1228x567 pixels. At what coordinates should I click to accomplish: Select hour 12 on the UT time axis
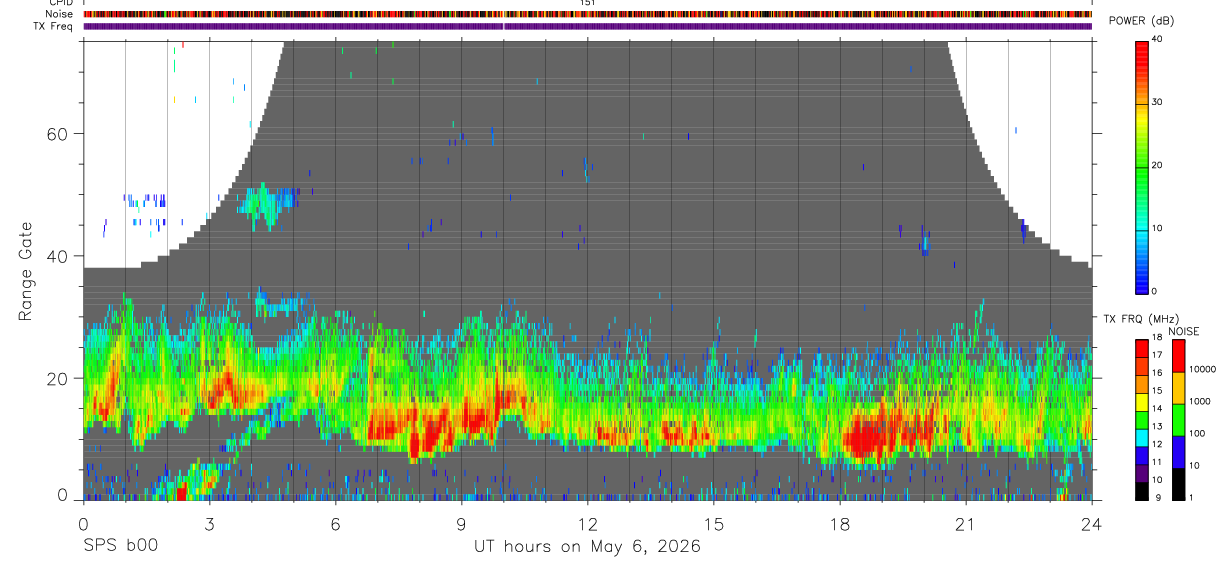click(587, 524)
